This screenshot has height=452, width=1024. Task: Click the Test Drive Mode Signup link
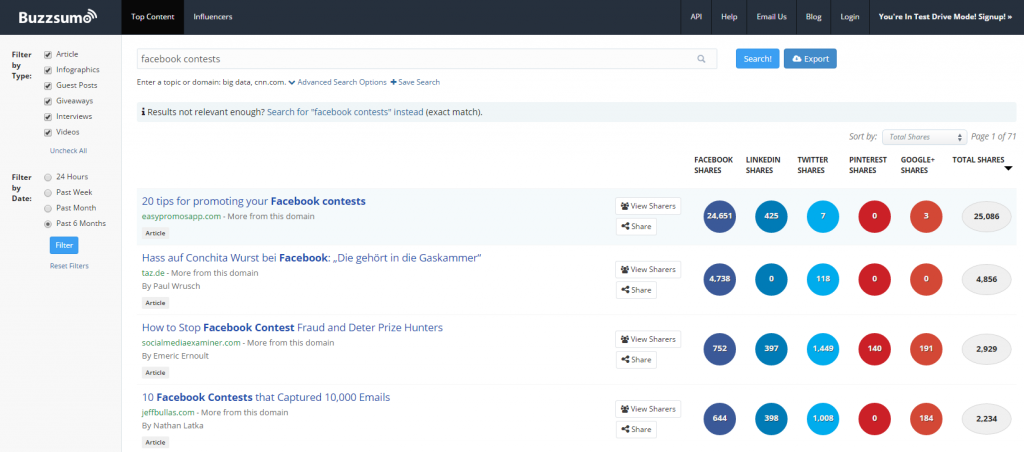coord(945,17)
